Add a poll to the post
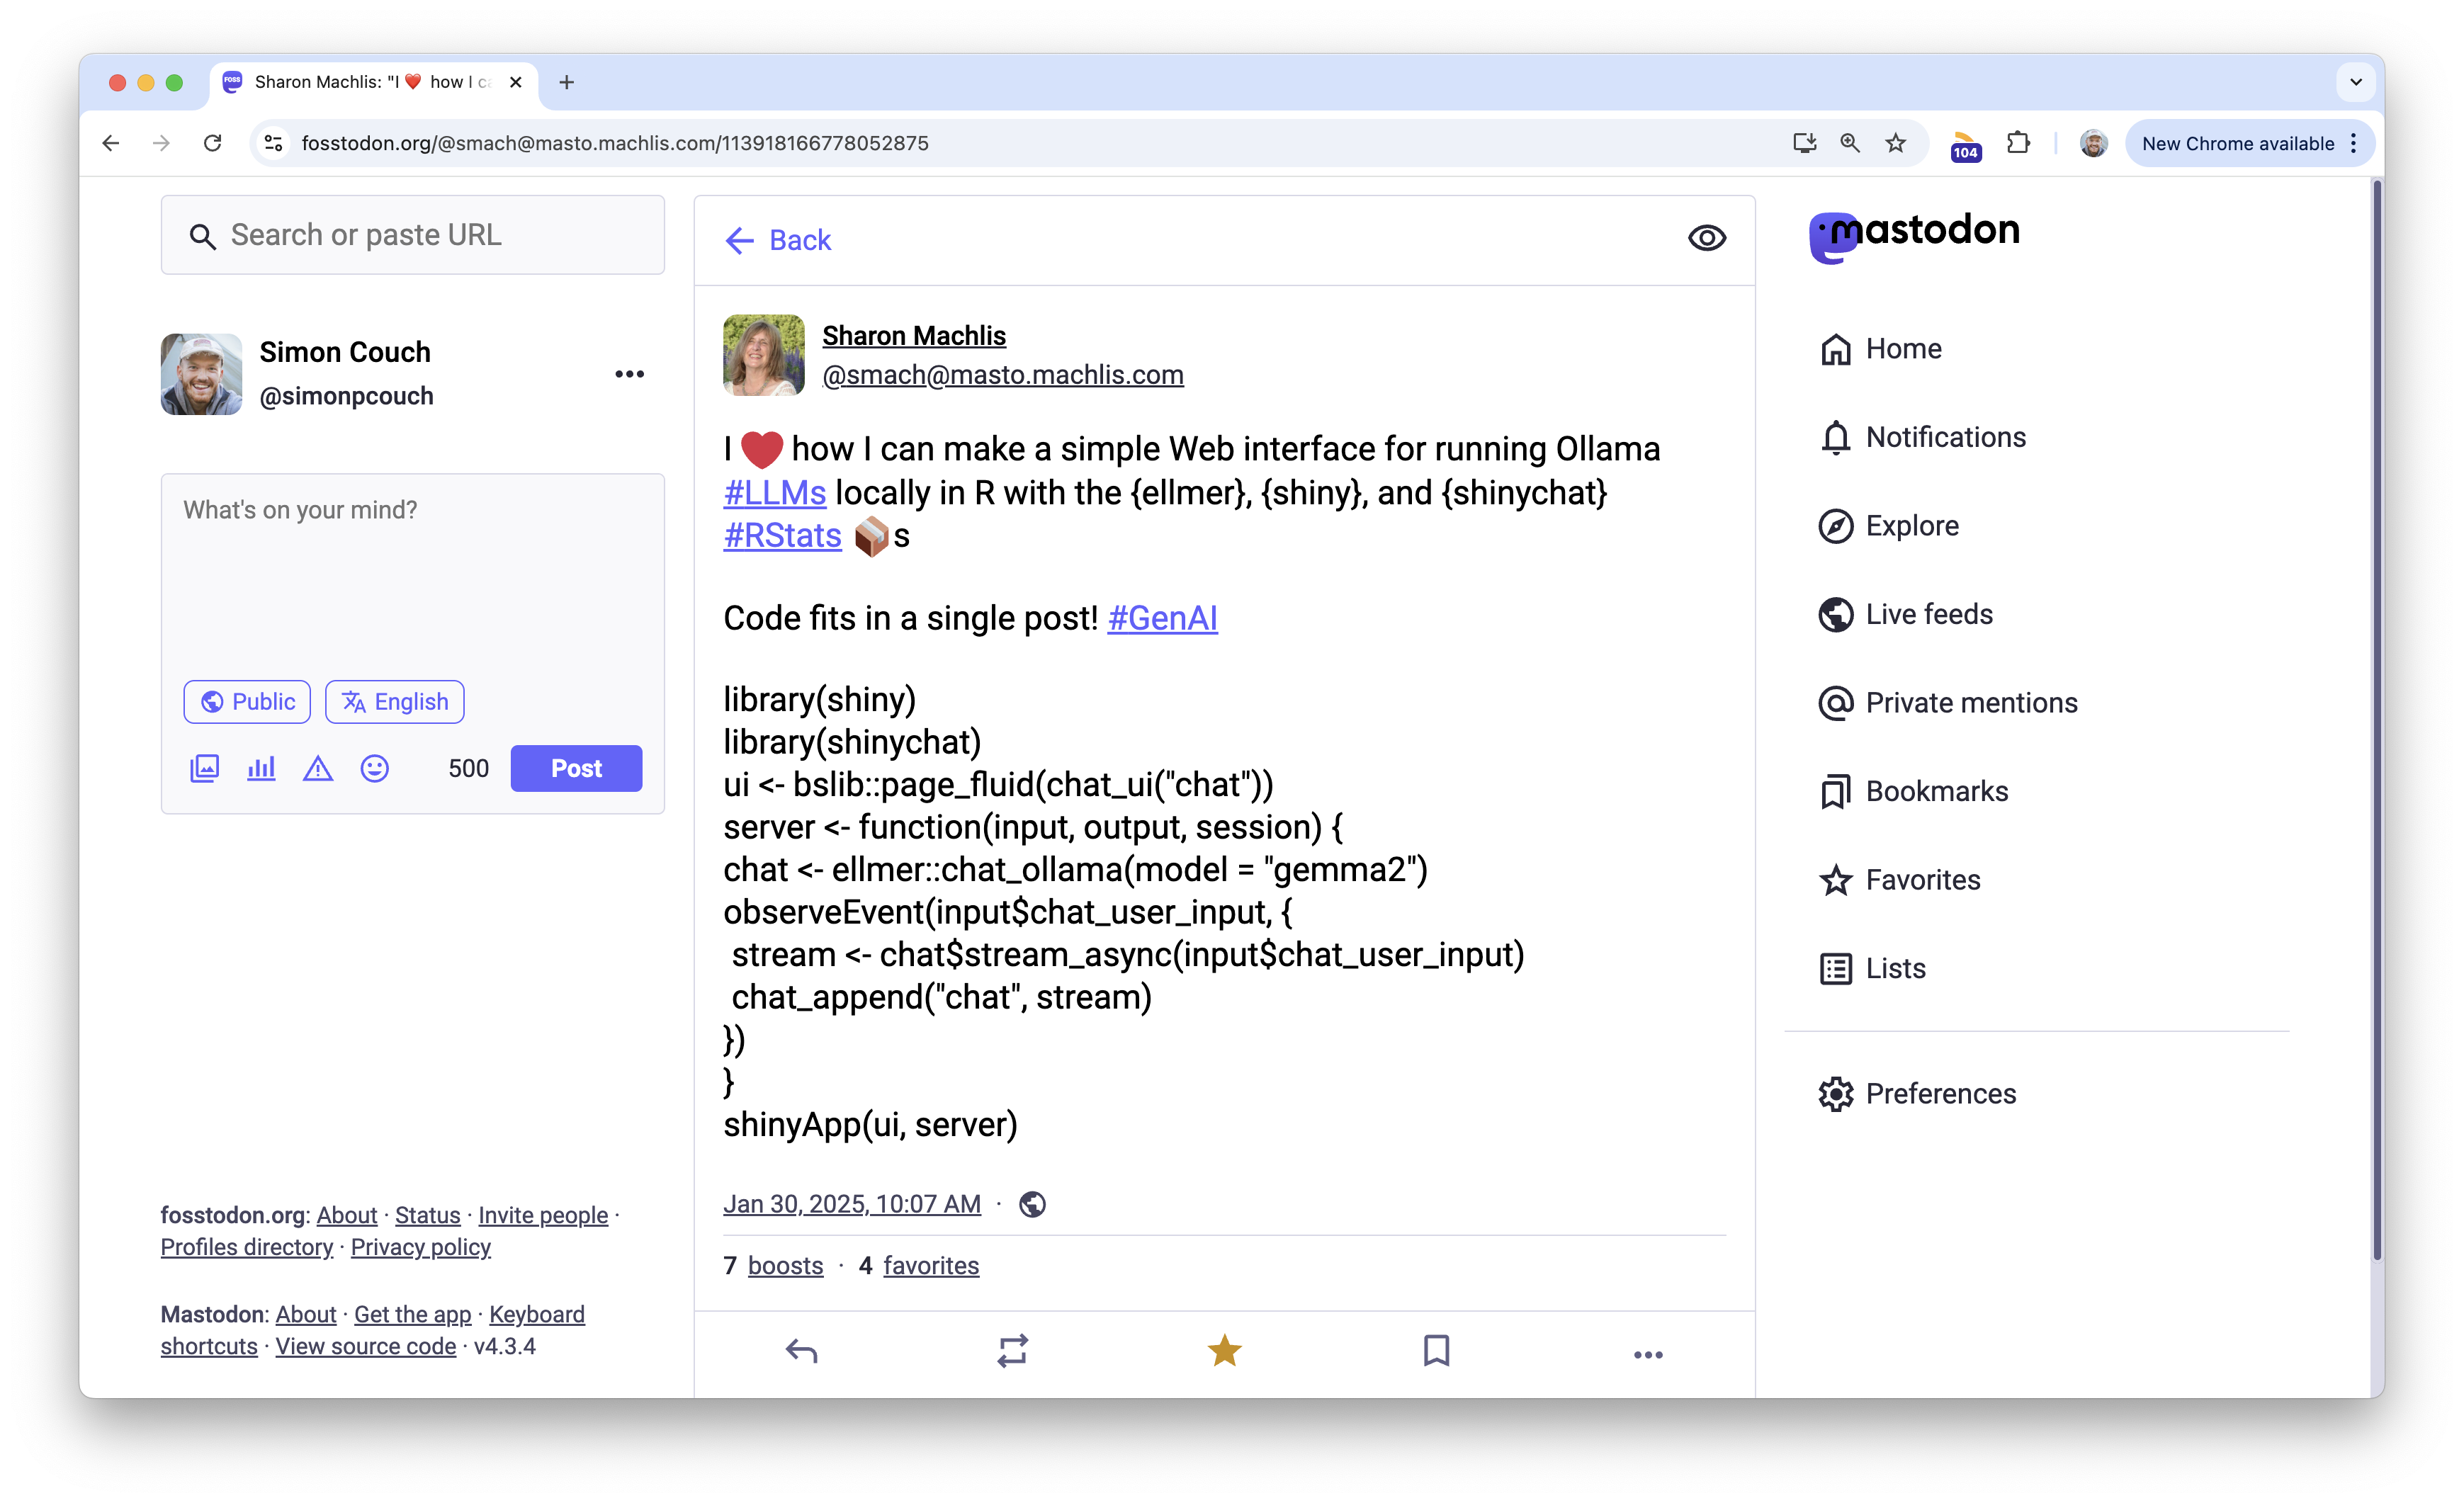2464x1503 pixels. 260,768
